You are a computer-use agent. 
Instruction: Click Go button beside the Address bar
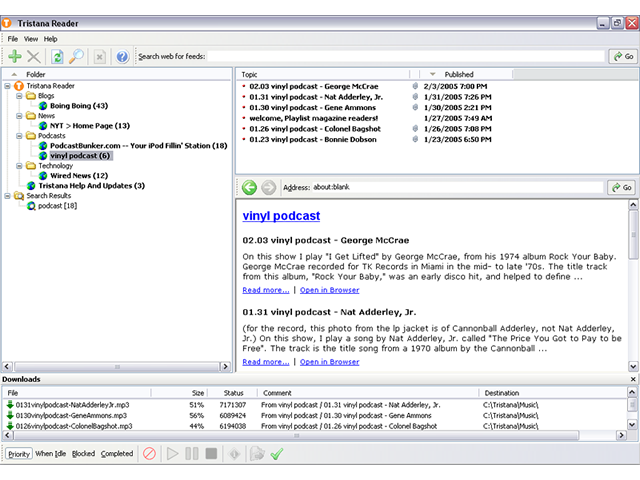click(x=622, y=187)
